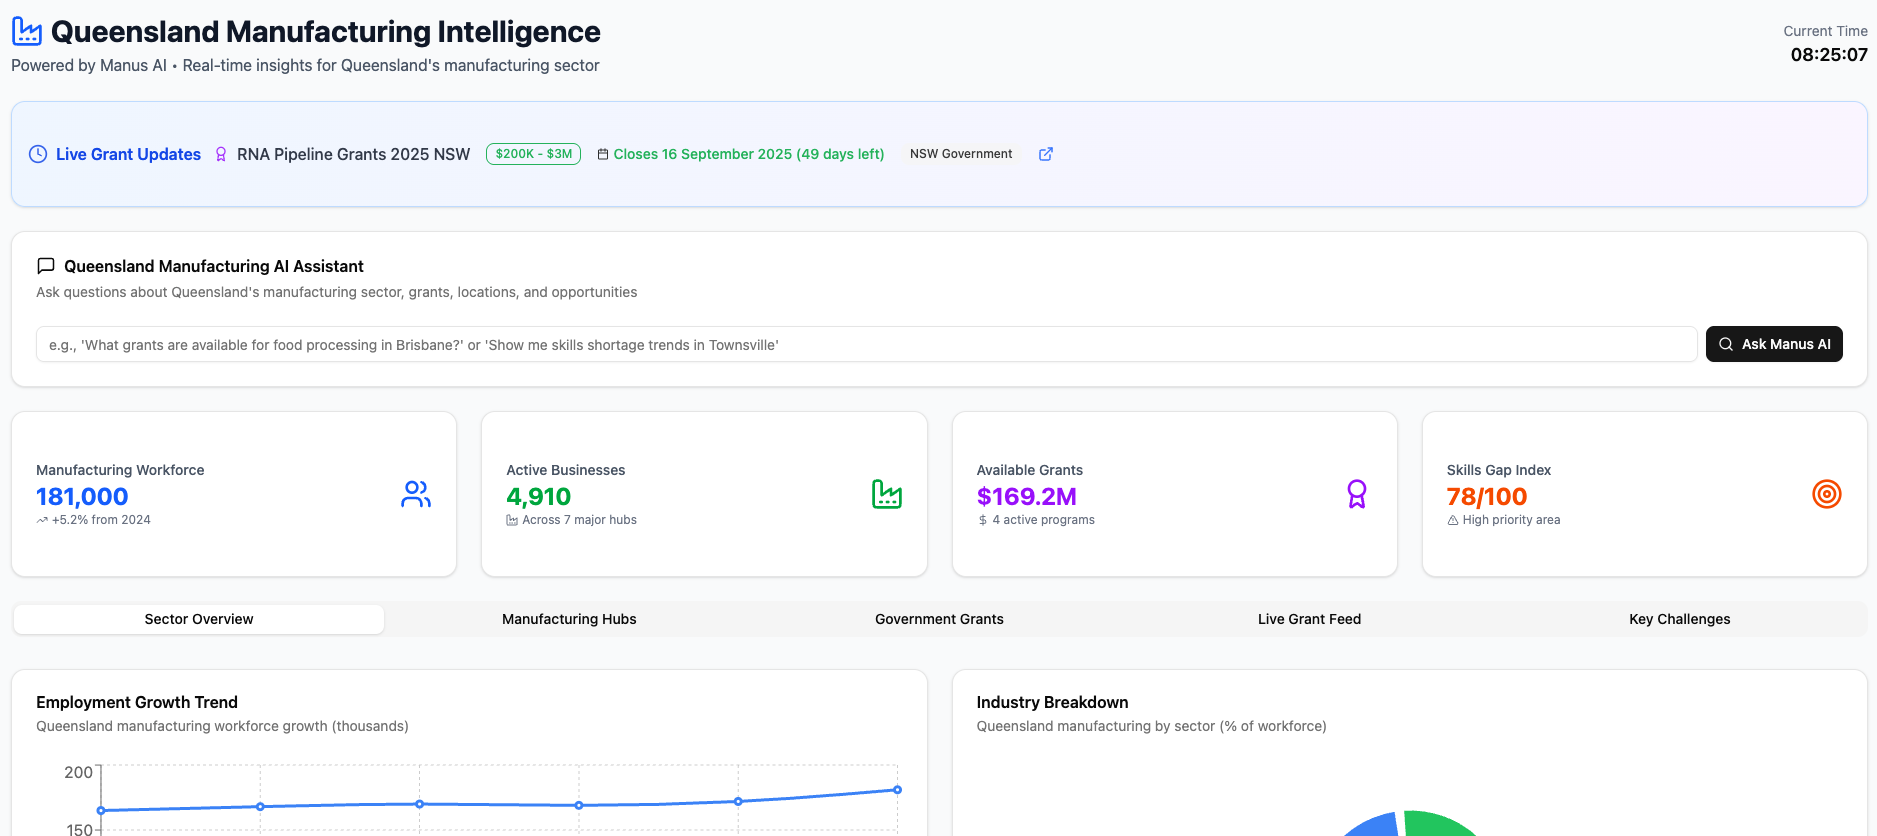Click the people icon in Manufacturing Workforce card

(x=416, y=494)
